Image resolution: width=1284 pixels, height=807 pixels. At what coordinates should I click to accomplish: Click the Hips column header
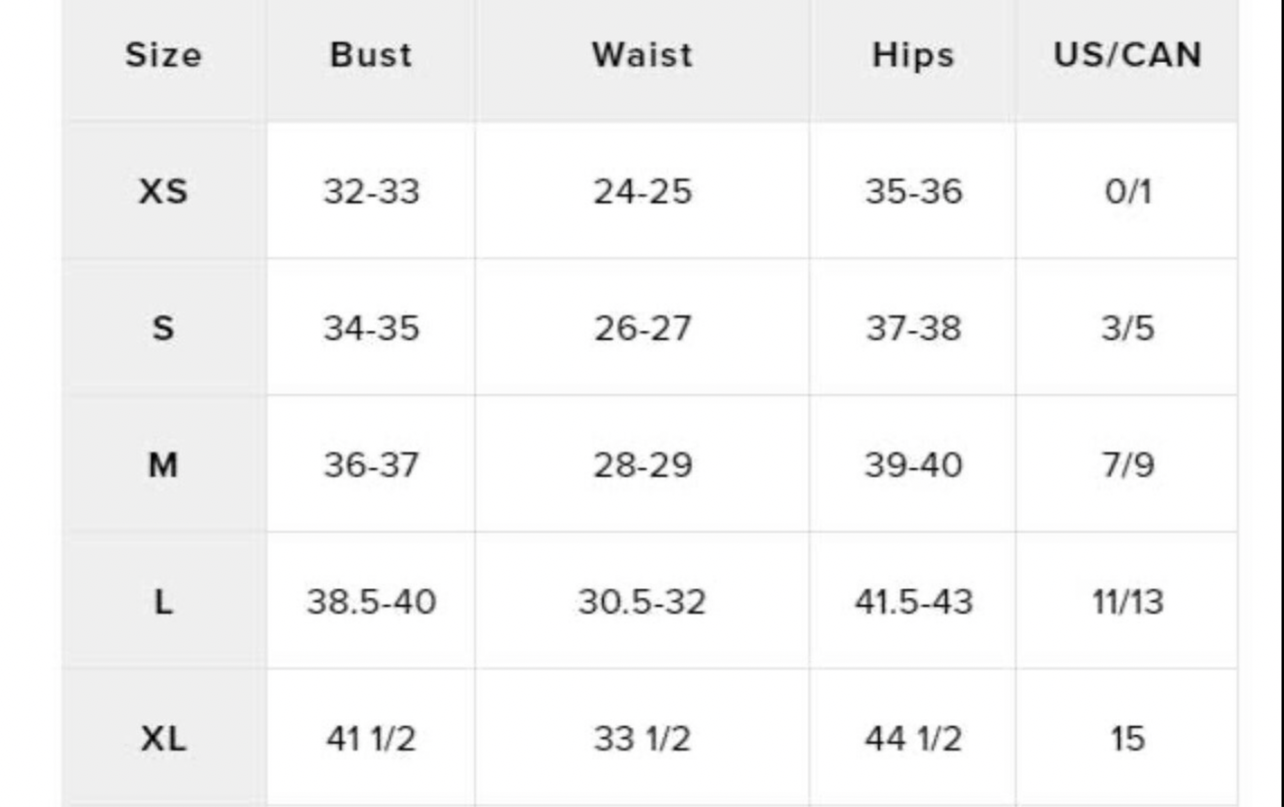point(913,55)
